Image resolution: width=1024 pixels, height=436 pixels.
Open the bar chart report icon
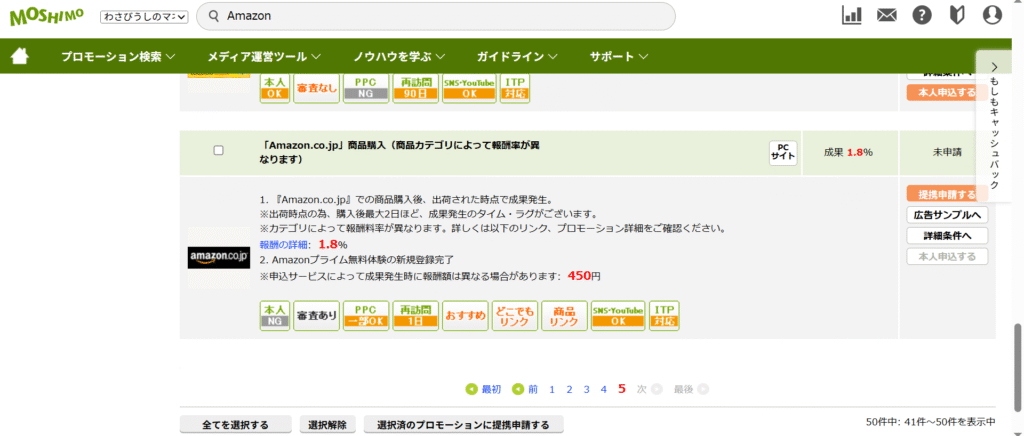852,16
